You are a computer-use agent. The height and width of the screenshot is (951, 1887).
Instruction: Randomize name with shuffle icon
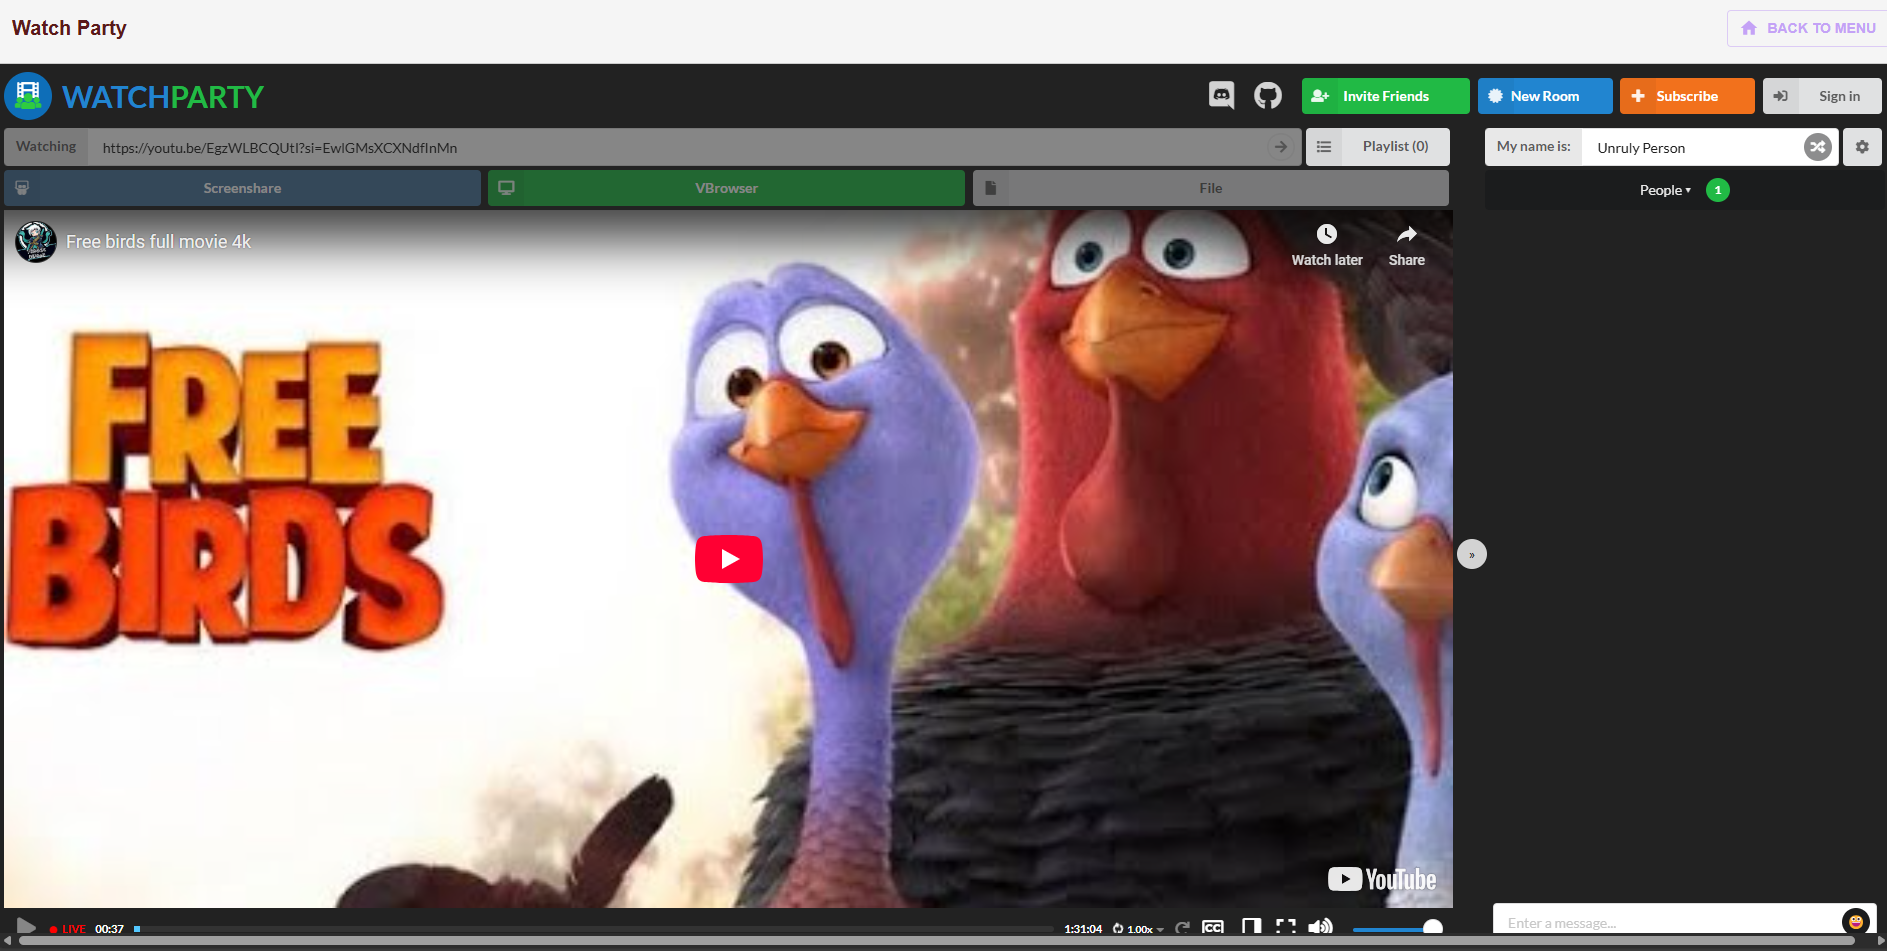tap(1818, 147)
